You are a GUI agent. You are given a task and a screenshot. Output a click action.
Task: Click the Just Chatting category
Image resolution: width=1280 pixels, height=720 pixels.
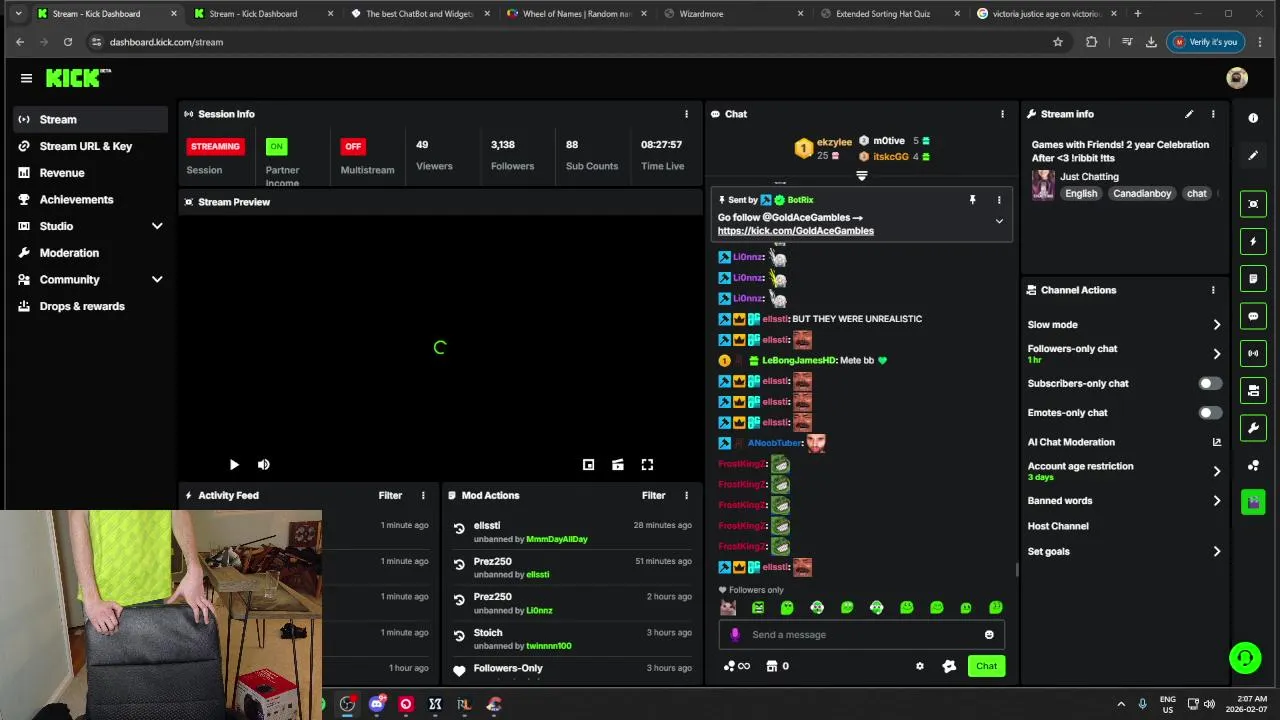click(1089, 177)
